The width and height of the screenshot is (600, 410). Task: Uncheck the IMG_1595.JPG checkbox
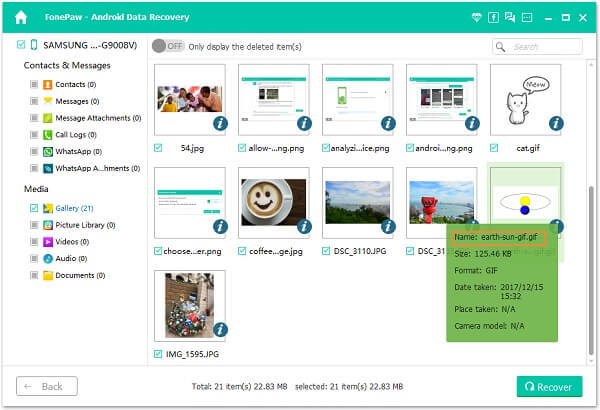pyautogui.click(x=158, y=354)
